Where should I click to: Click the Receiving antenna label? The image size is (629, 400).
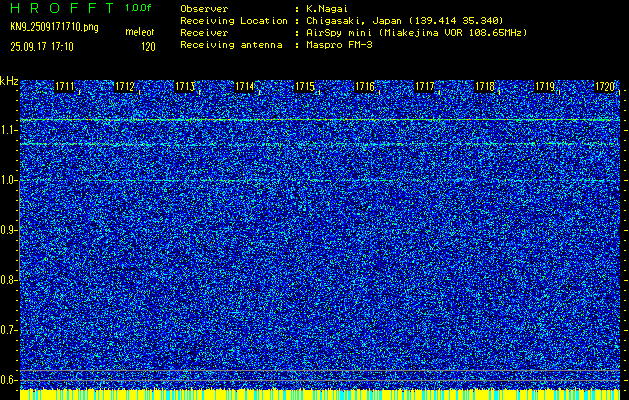pos(231,45)
